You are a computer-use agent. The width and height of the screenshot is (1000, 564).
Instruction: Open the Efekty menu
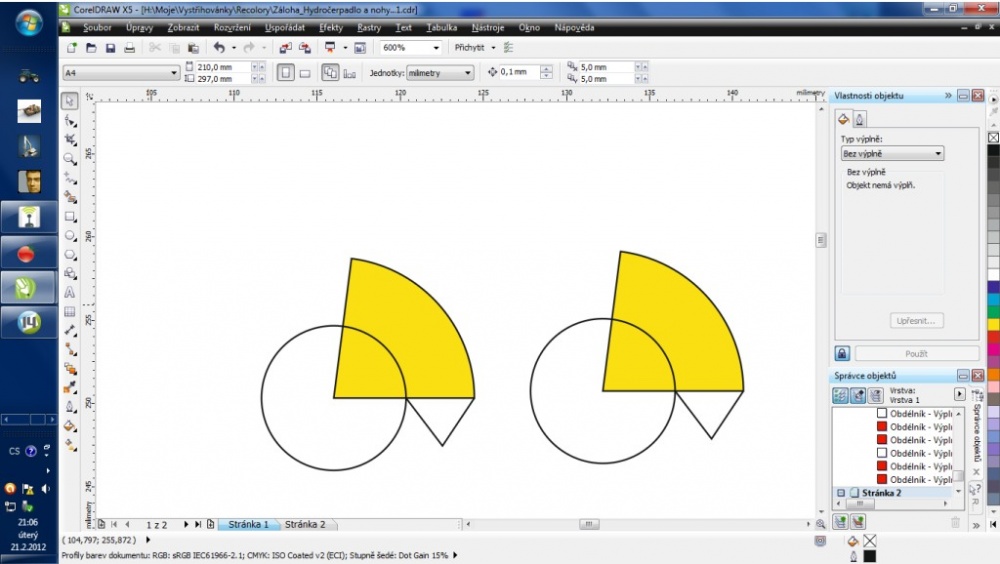tap(331, 27)
